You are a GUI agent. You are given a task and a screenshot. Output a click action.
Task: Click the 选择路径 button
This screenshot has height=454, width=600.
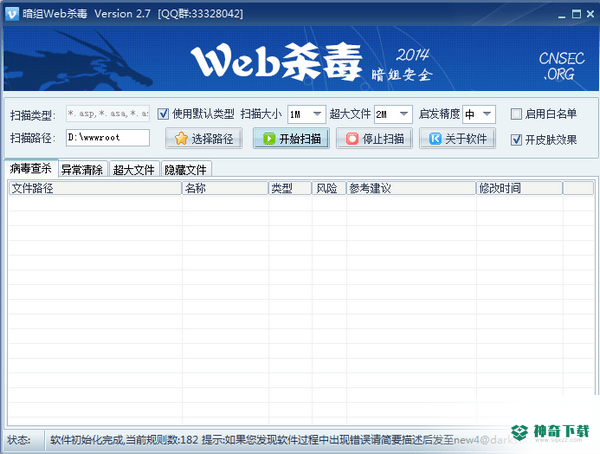pyautogui.click(x=204, y=138)
